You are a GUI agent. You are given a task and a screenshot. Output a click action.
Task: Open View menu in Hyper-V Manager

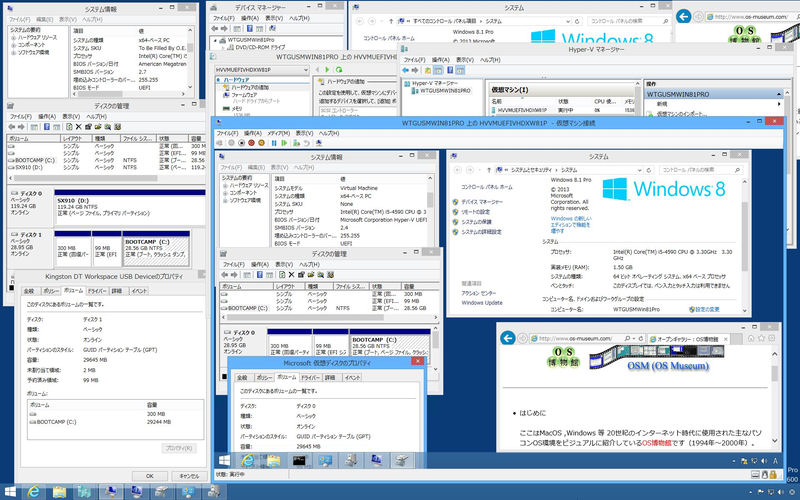tap(464, 60)
